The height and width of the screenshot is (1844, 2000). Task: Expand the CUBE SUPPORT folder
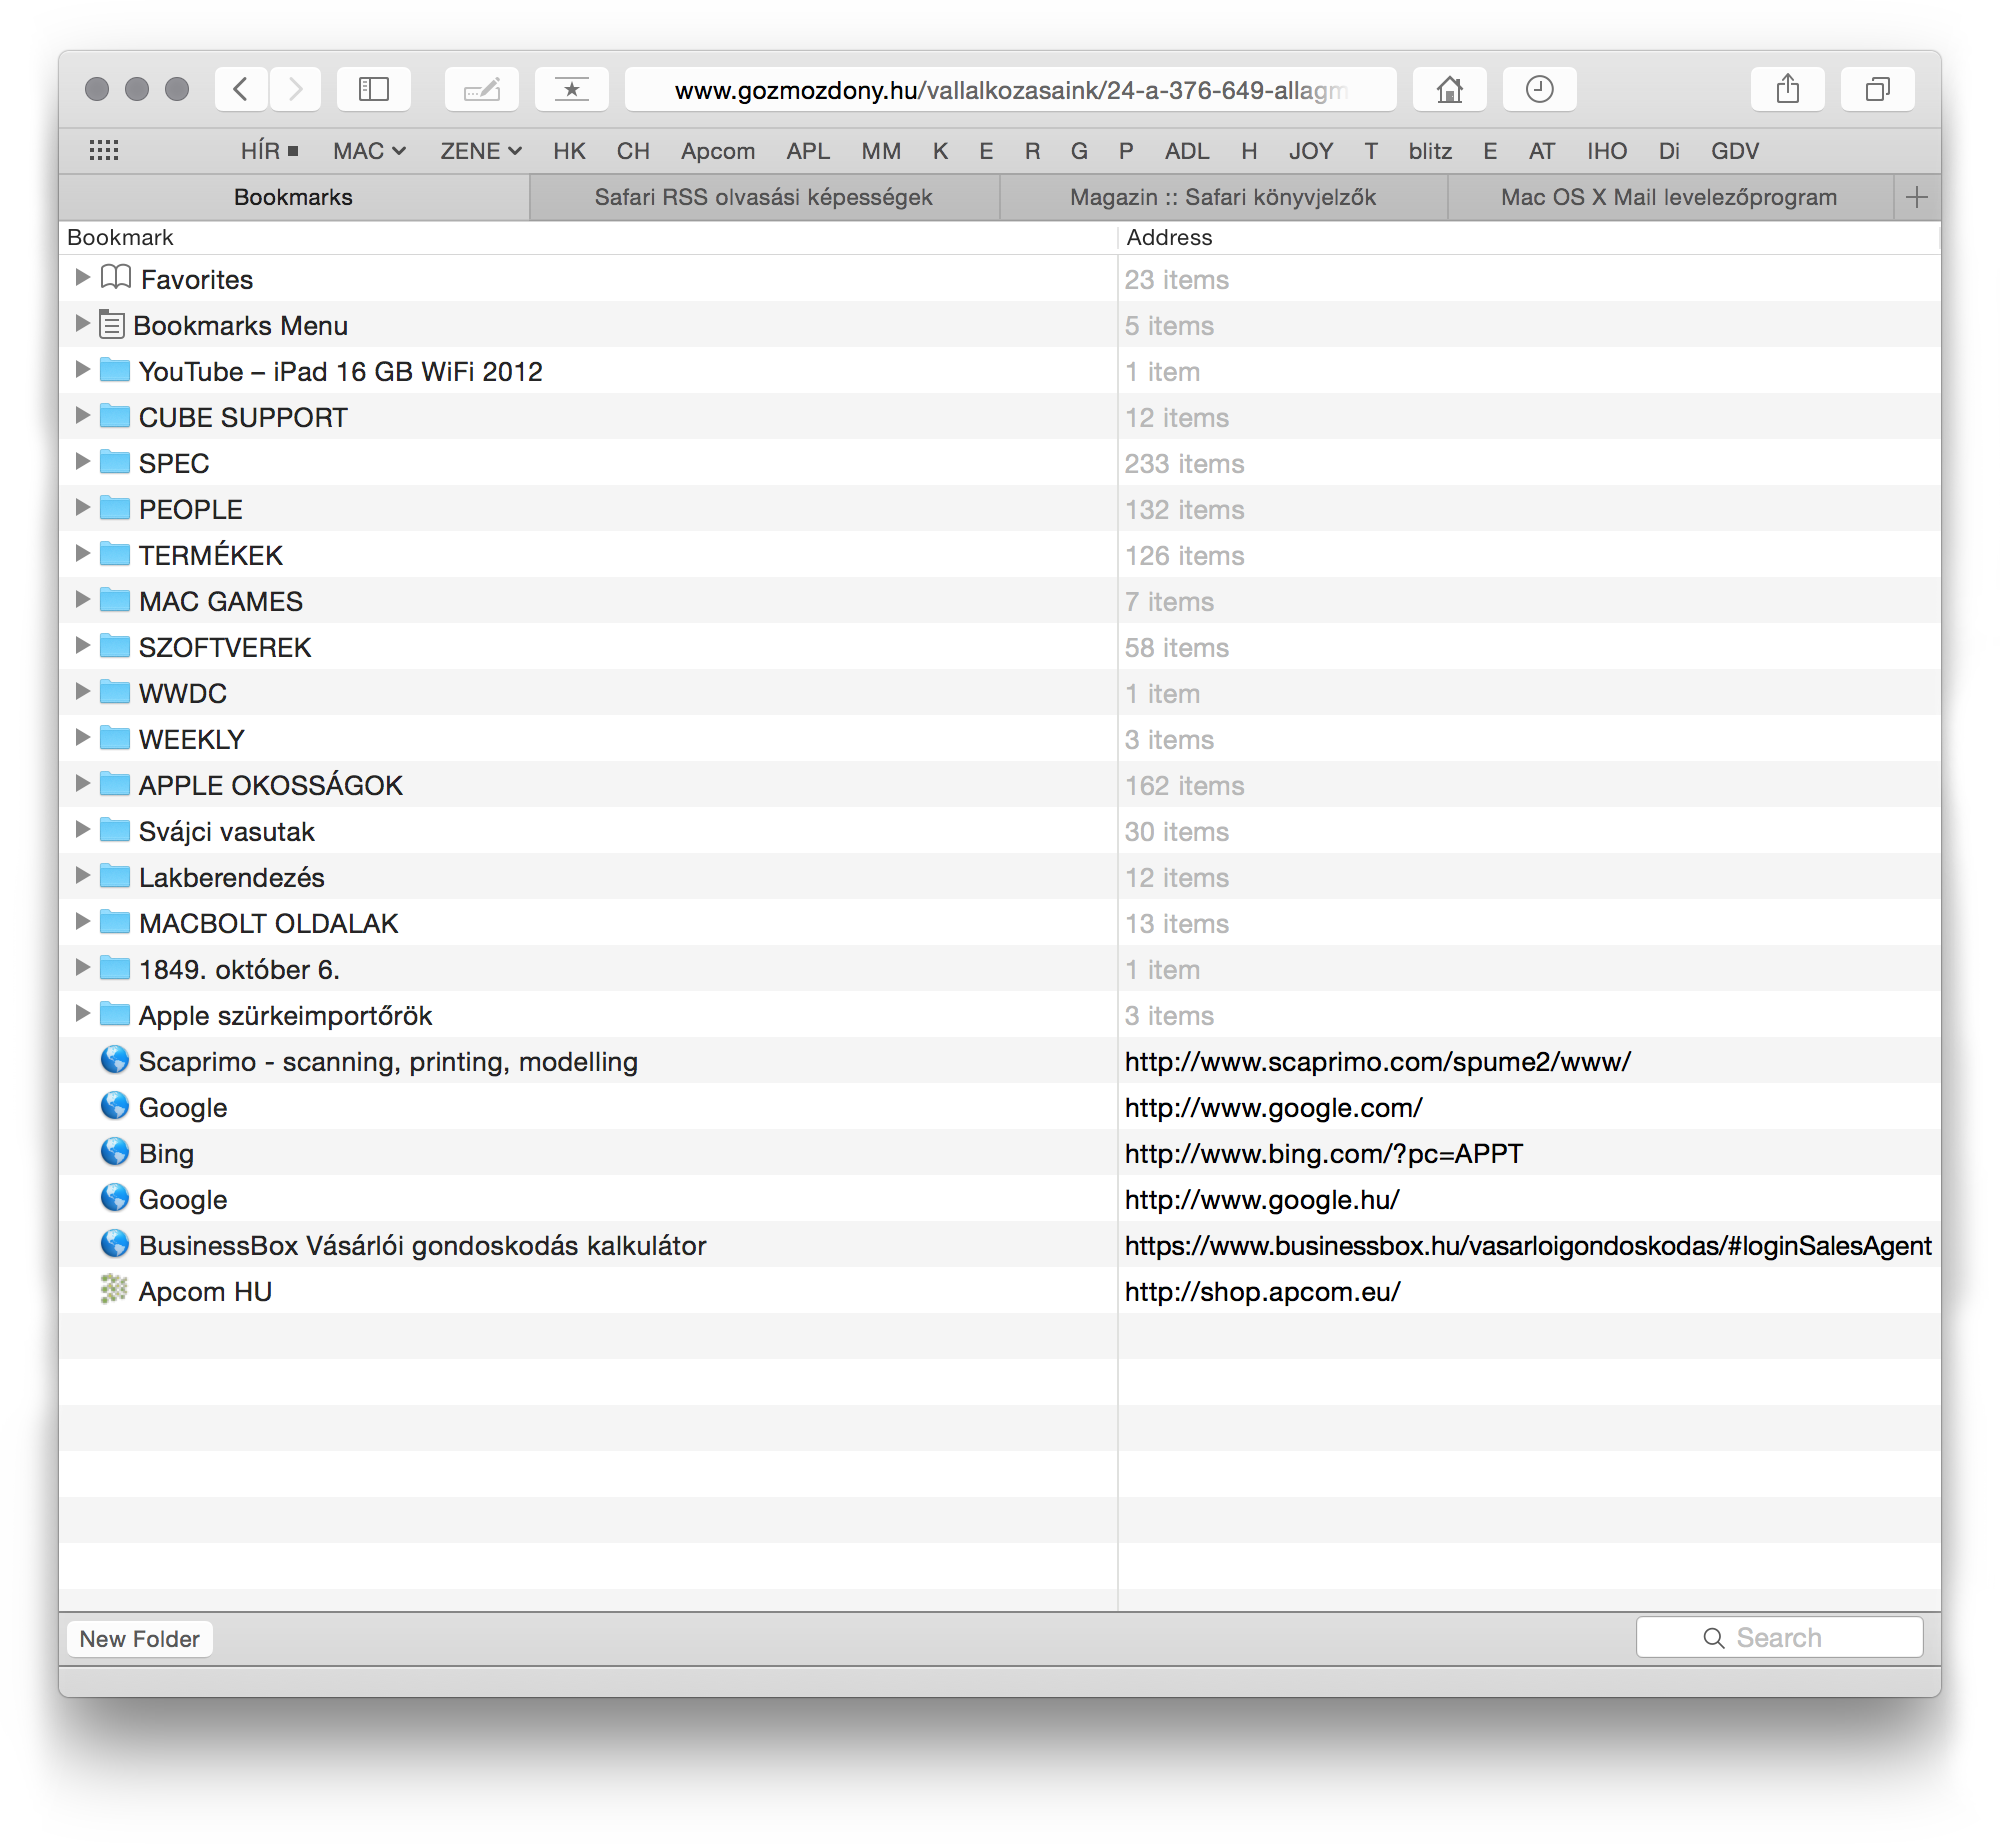pyautogui.click(x=82, y=415)
